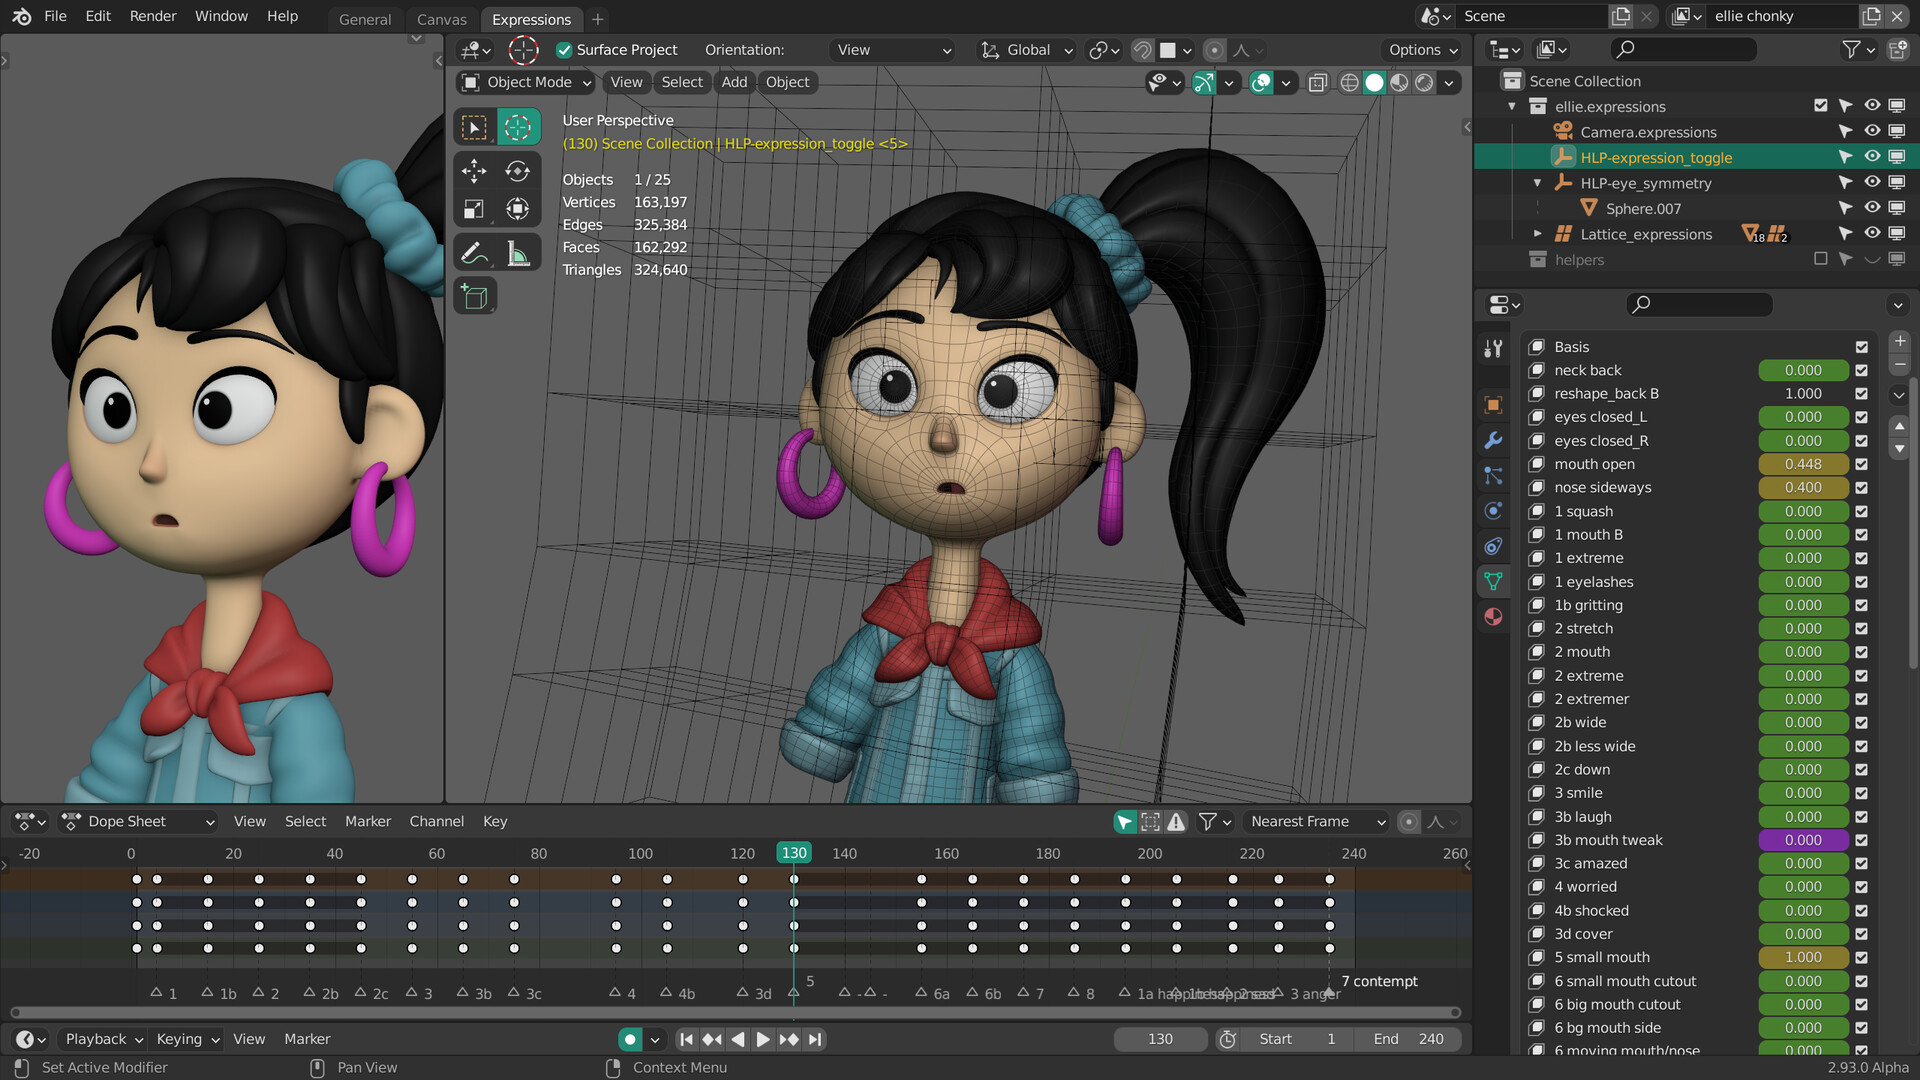Open the Render menu
Viewport: 1920px width, 1080px height.
point(153,16)
